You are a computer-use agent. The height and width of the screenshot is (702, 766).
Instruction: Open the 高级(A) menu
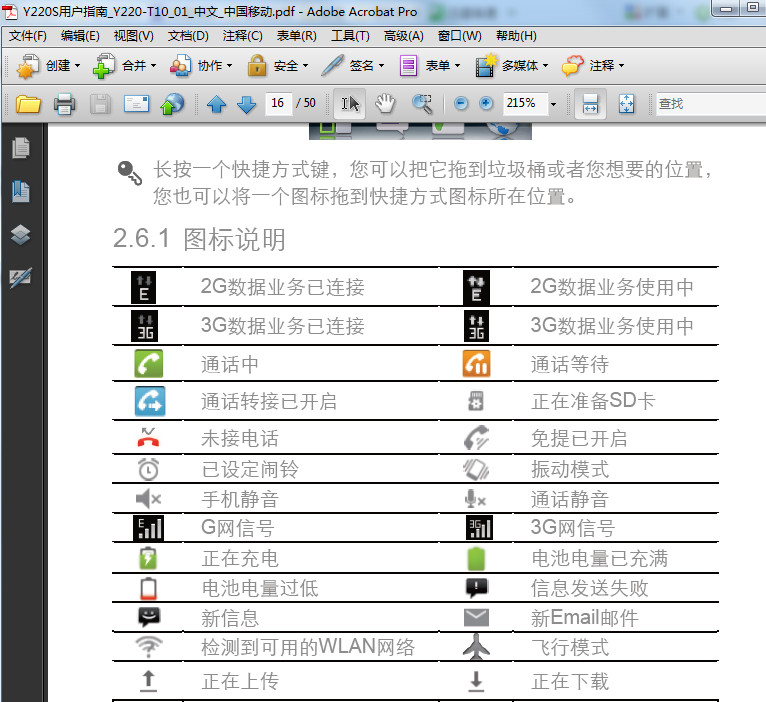click(404, 36)
